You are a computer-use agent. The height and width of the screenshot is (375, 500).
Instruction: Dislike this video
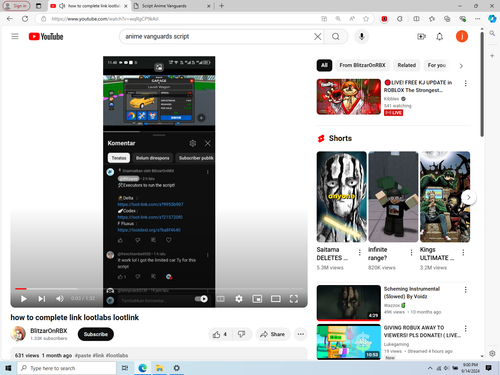(x=242, y=334)
